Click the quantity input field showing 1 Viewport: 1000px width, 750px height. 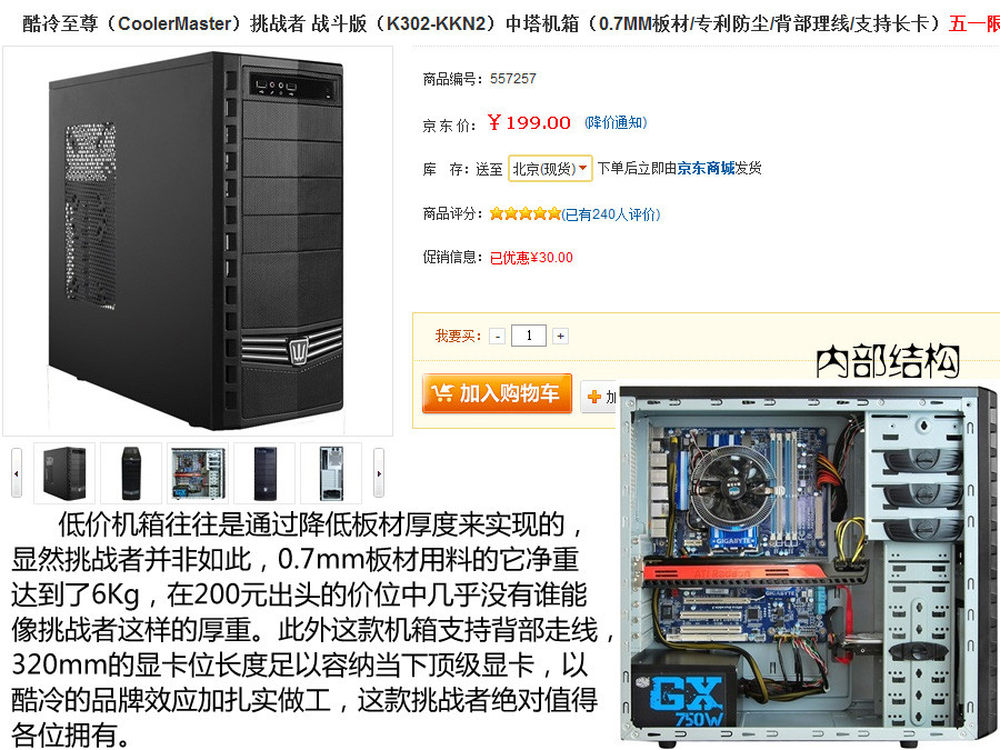point(529,335)
